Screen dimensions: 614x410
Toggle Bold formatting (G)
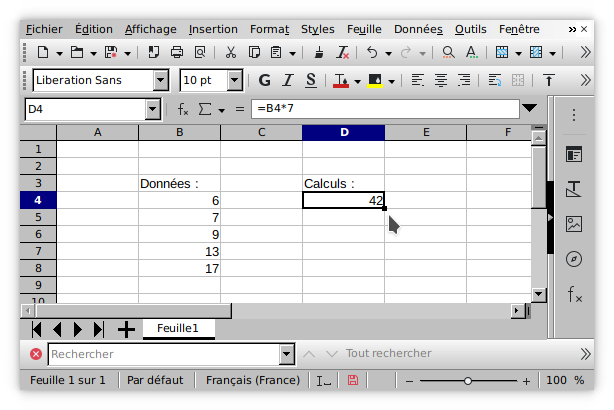click(x=265, y=80)
